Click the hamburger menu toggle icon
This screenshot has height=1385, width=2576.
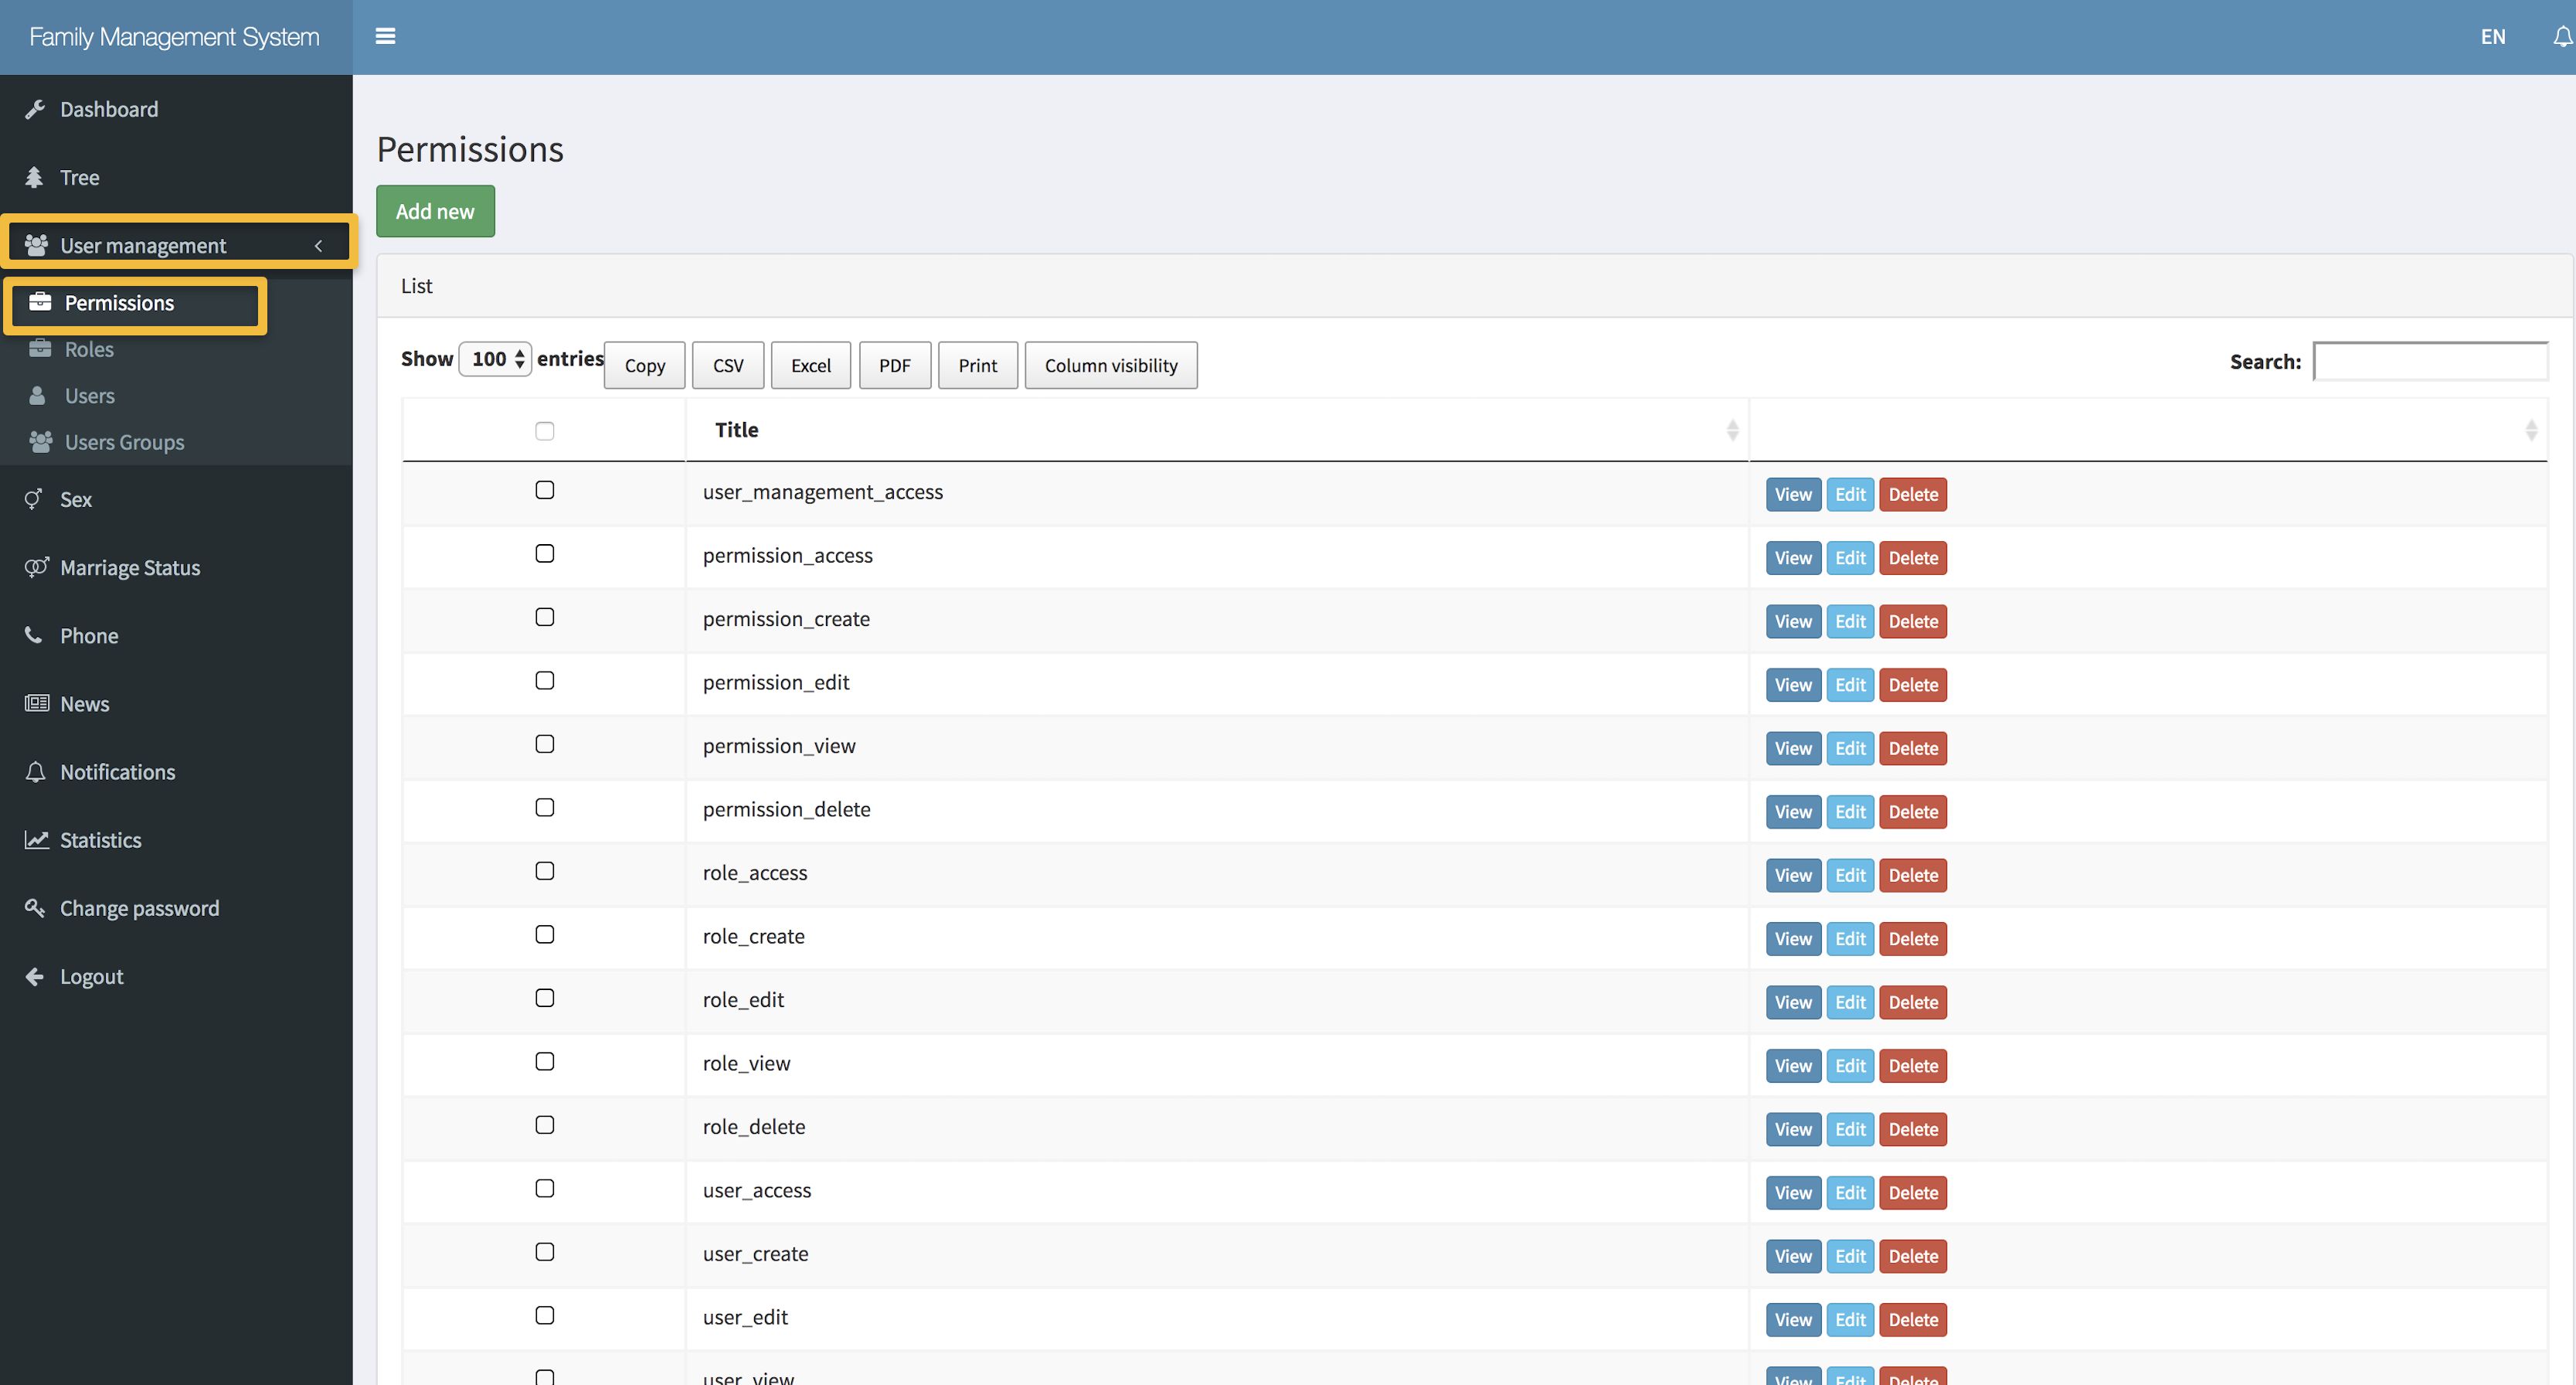(x=385, y=36)
